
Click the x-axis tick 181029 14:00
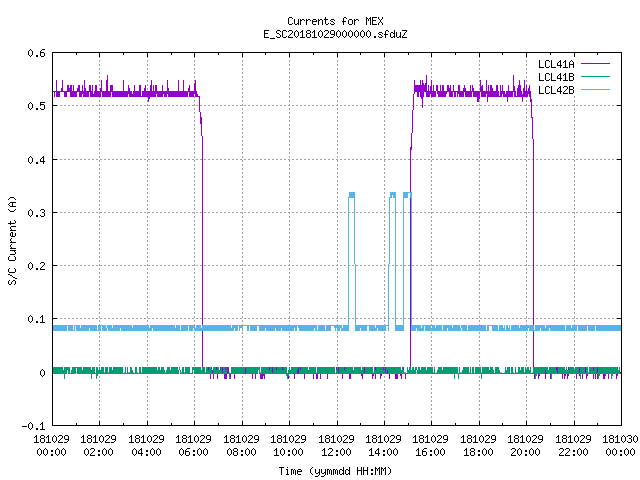(383, 445)
